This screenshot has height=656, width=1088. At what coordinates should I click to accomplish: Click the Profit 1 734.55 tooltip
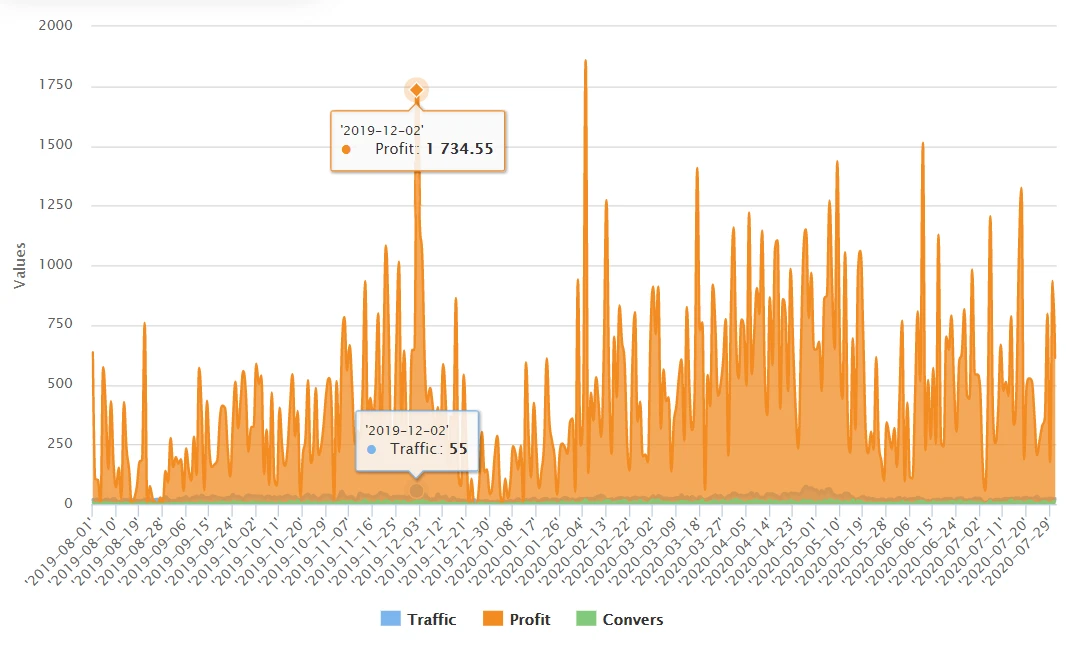[418, 141]
